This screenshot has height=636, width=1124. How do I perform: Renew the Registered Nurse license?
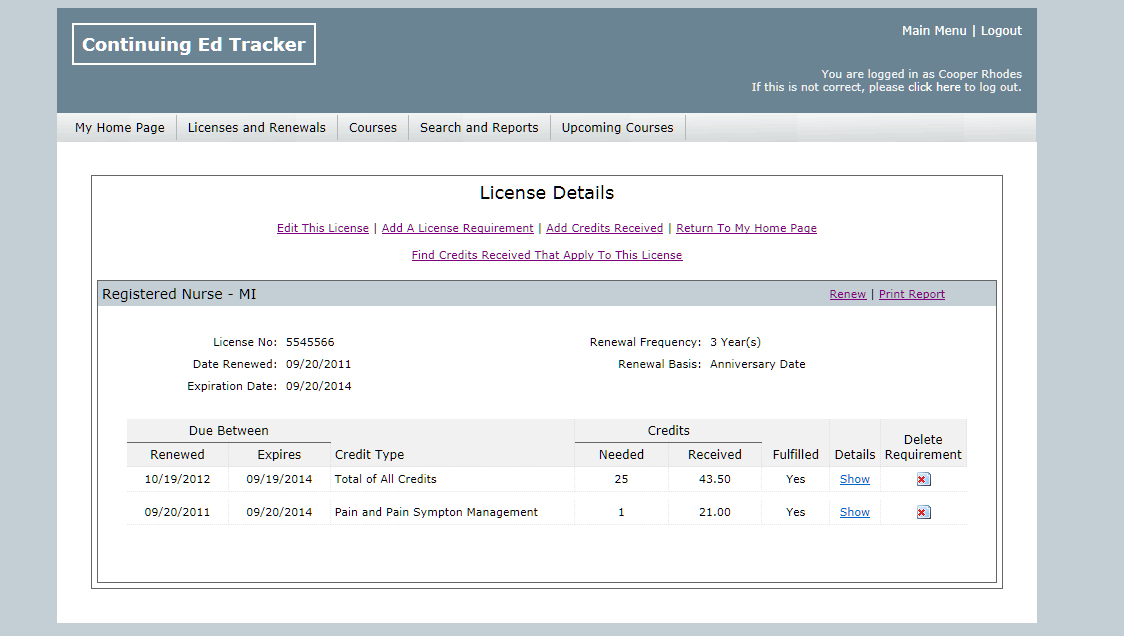click(x=847, y=294)
